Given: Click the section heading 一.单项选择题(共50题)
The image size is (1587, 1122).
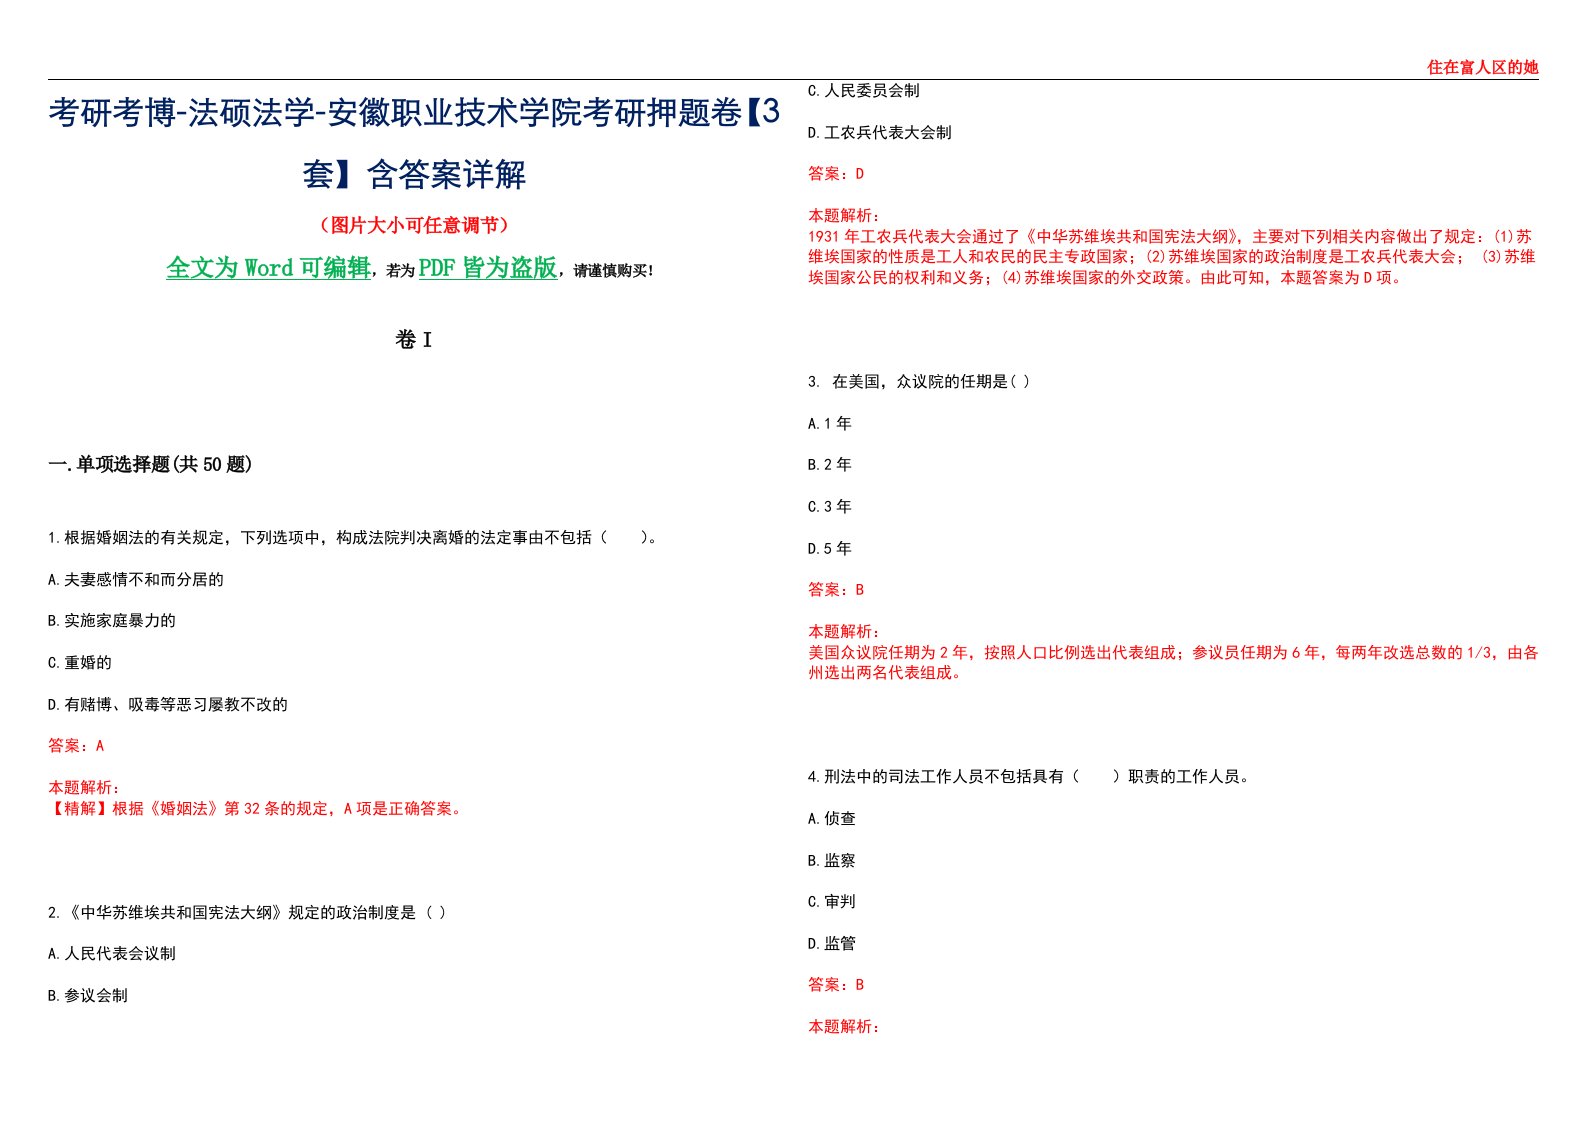Looking at the screenshot, I should [x=150, y=464].
